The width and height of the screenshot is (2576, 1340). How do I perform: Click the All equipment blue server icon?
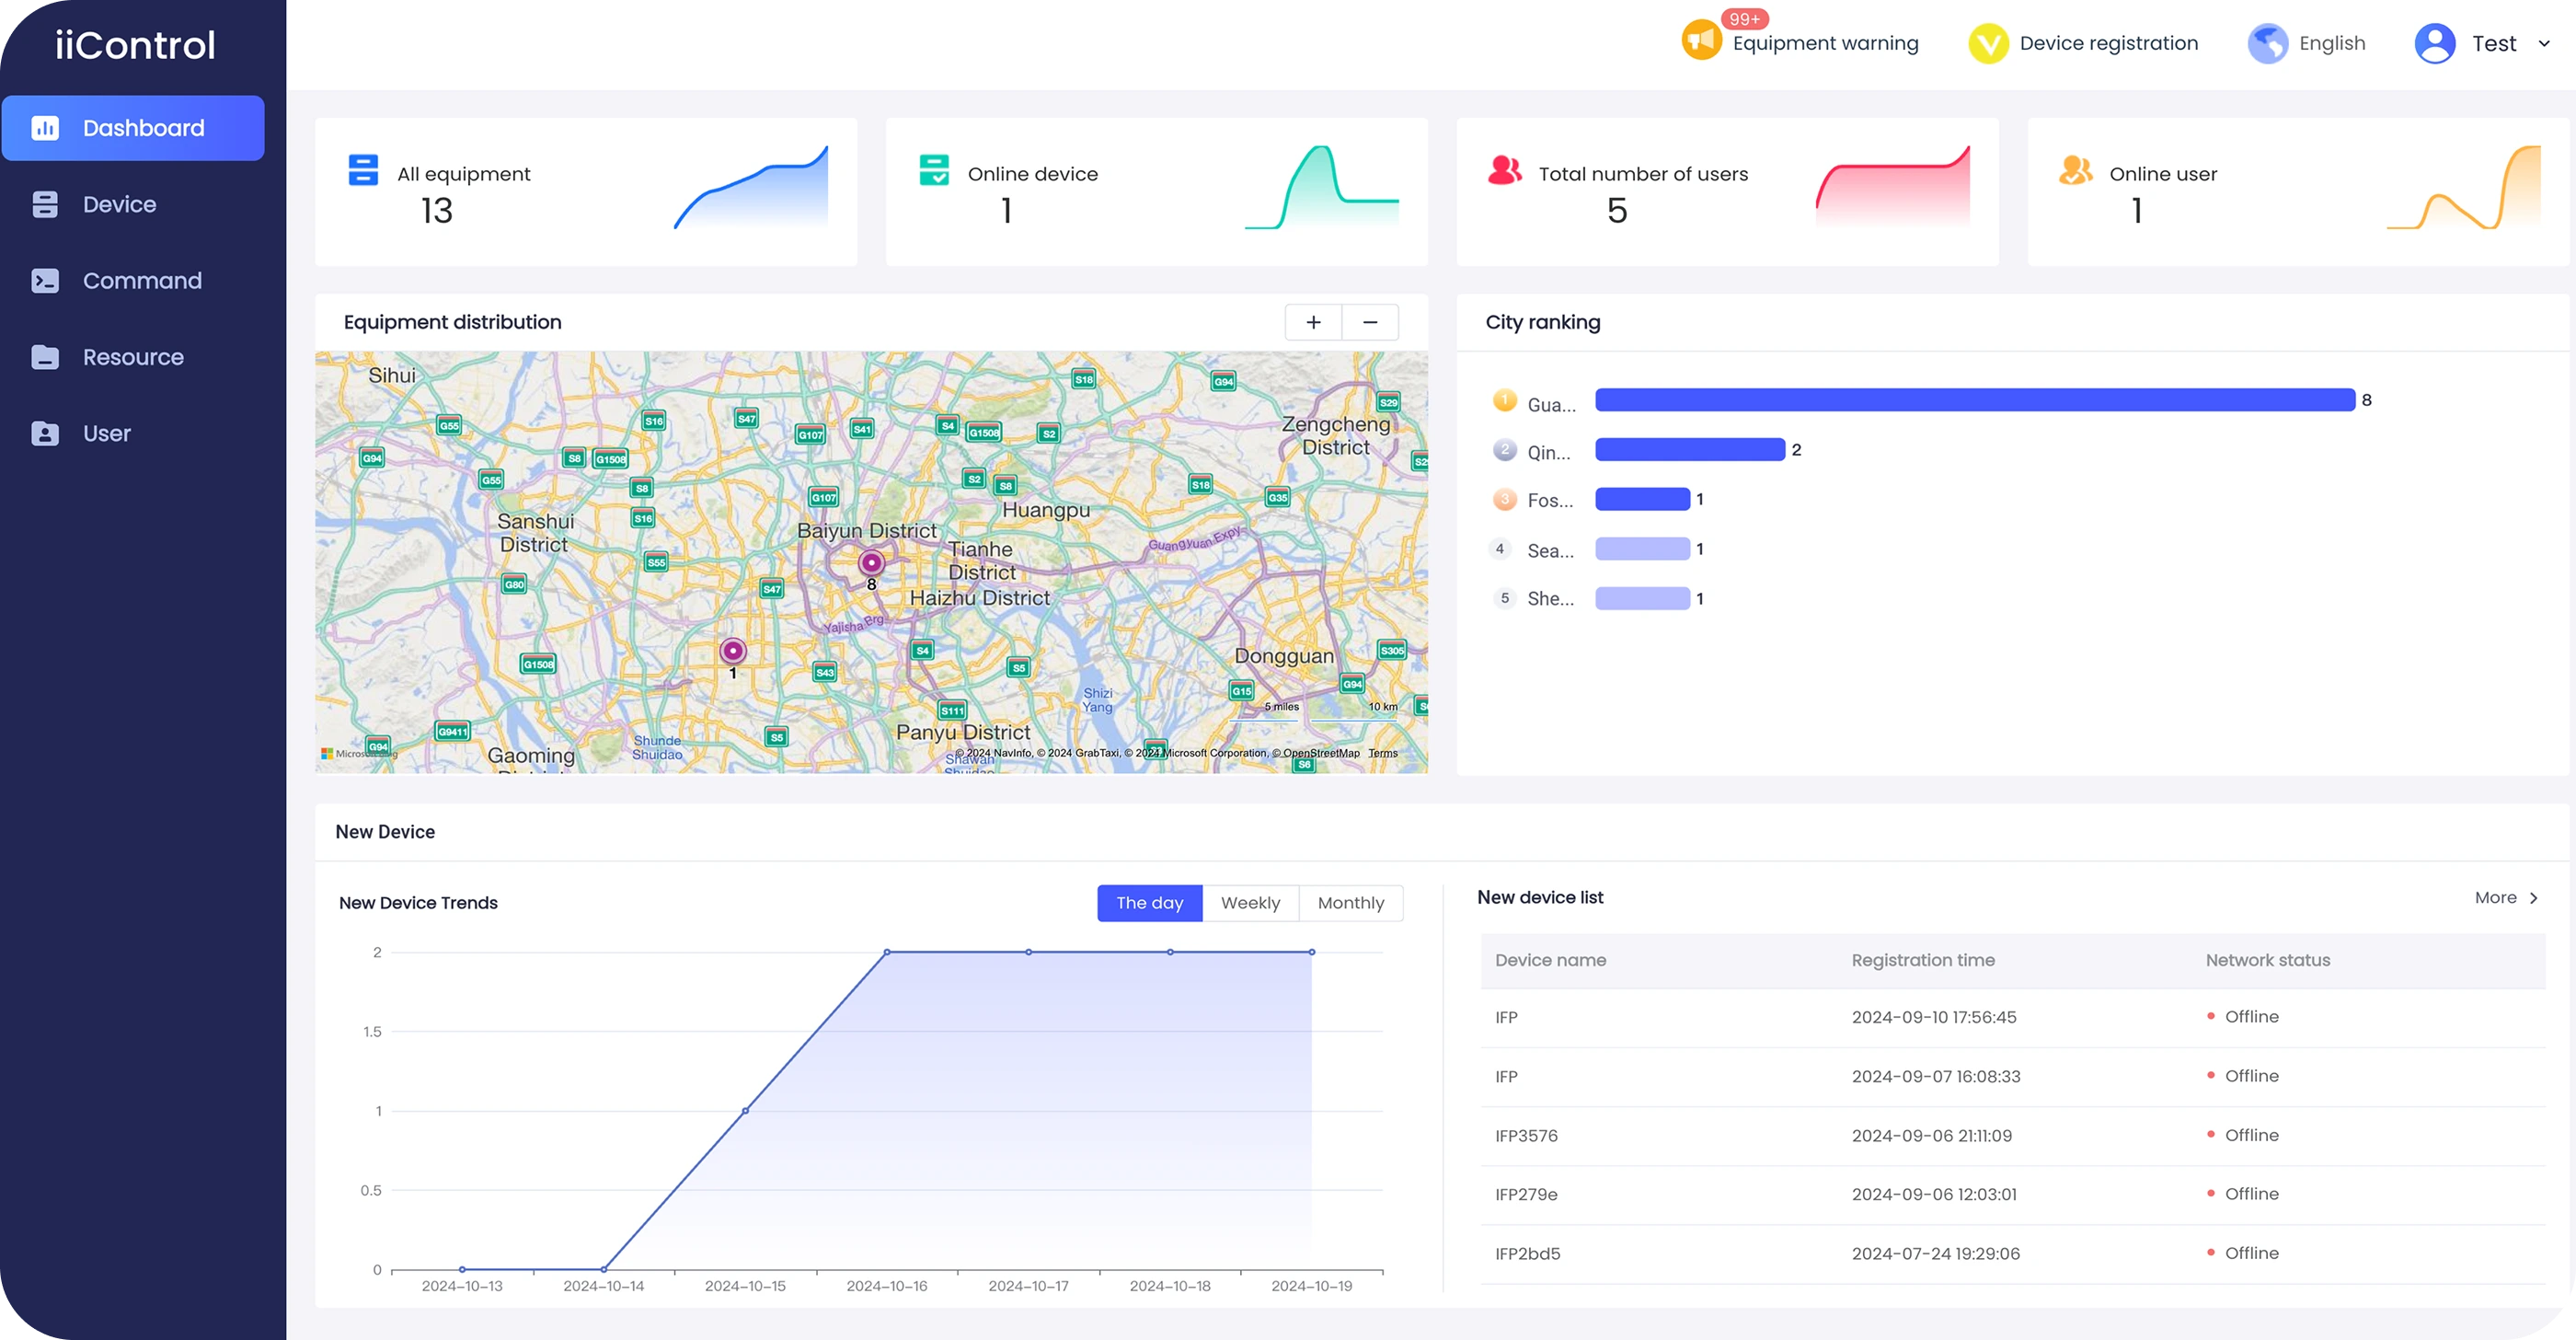click(363, 170)
